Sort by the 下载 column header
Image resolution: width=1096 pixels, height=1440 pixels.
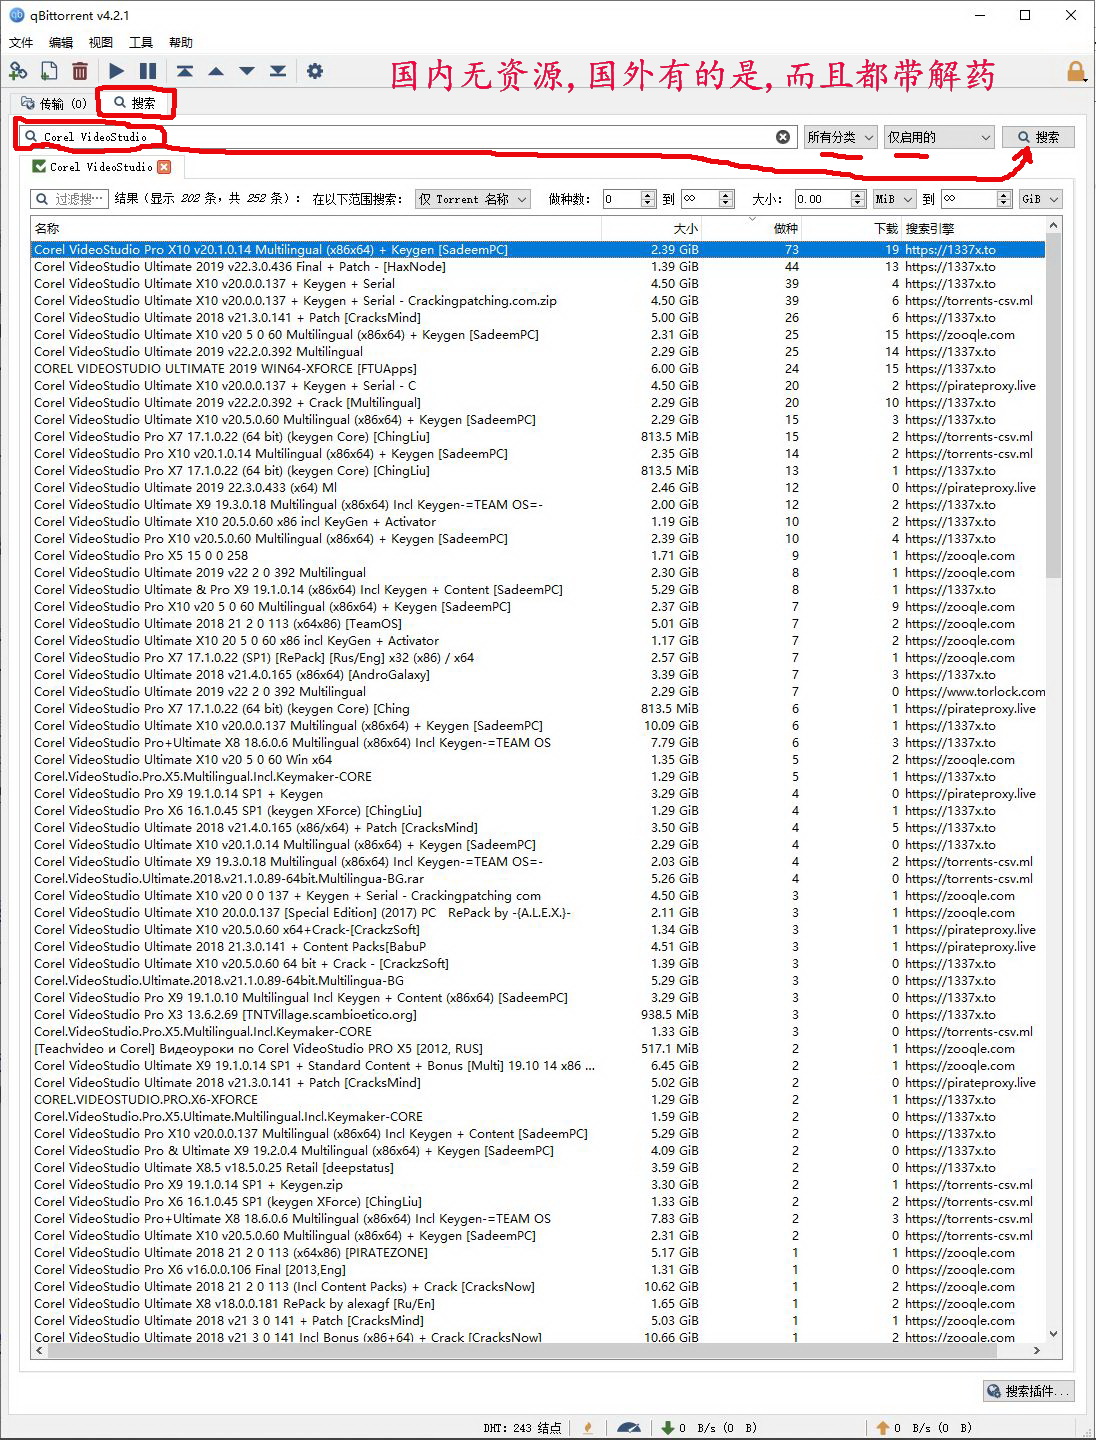pyautogui.click(x=852, y=229)
